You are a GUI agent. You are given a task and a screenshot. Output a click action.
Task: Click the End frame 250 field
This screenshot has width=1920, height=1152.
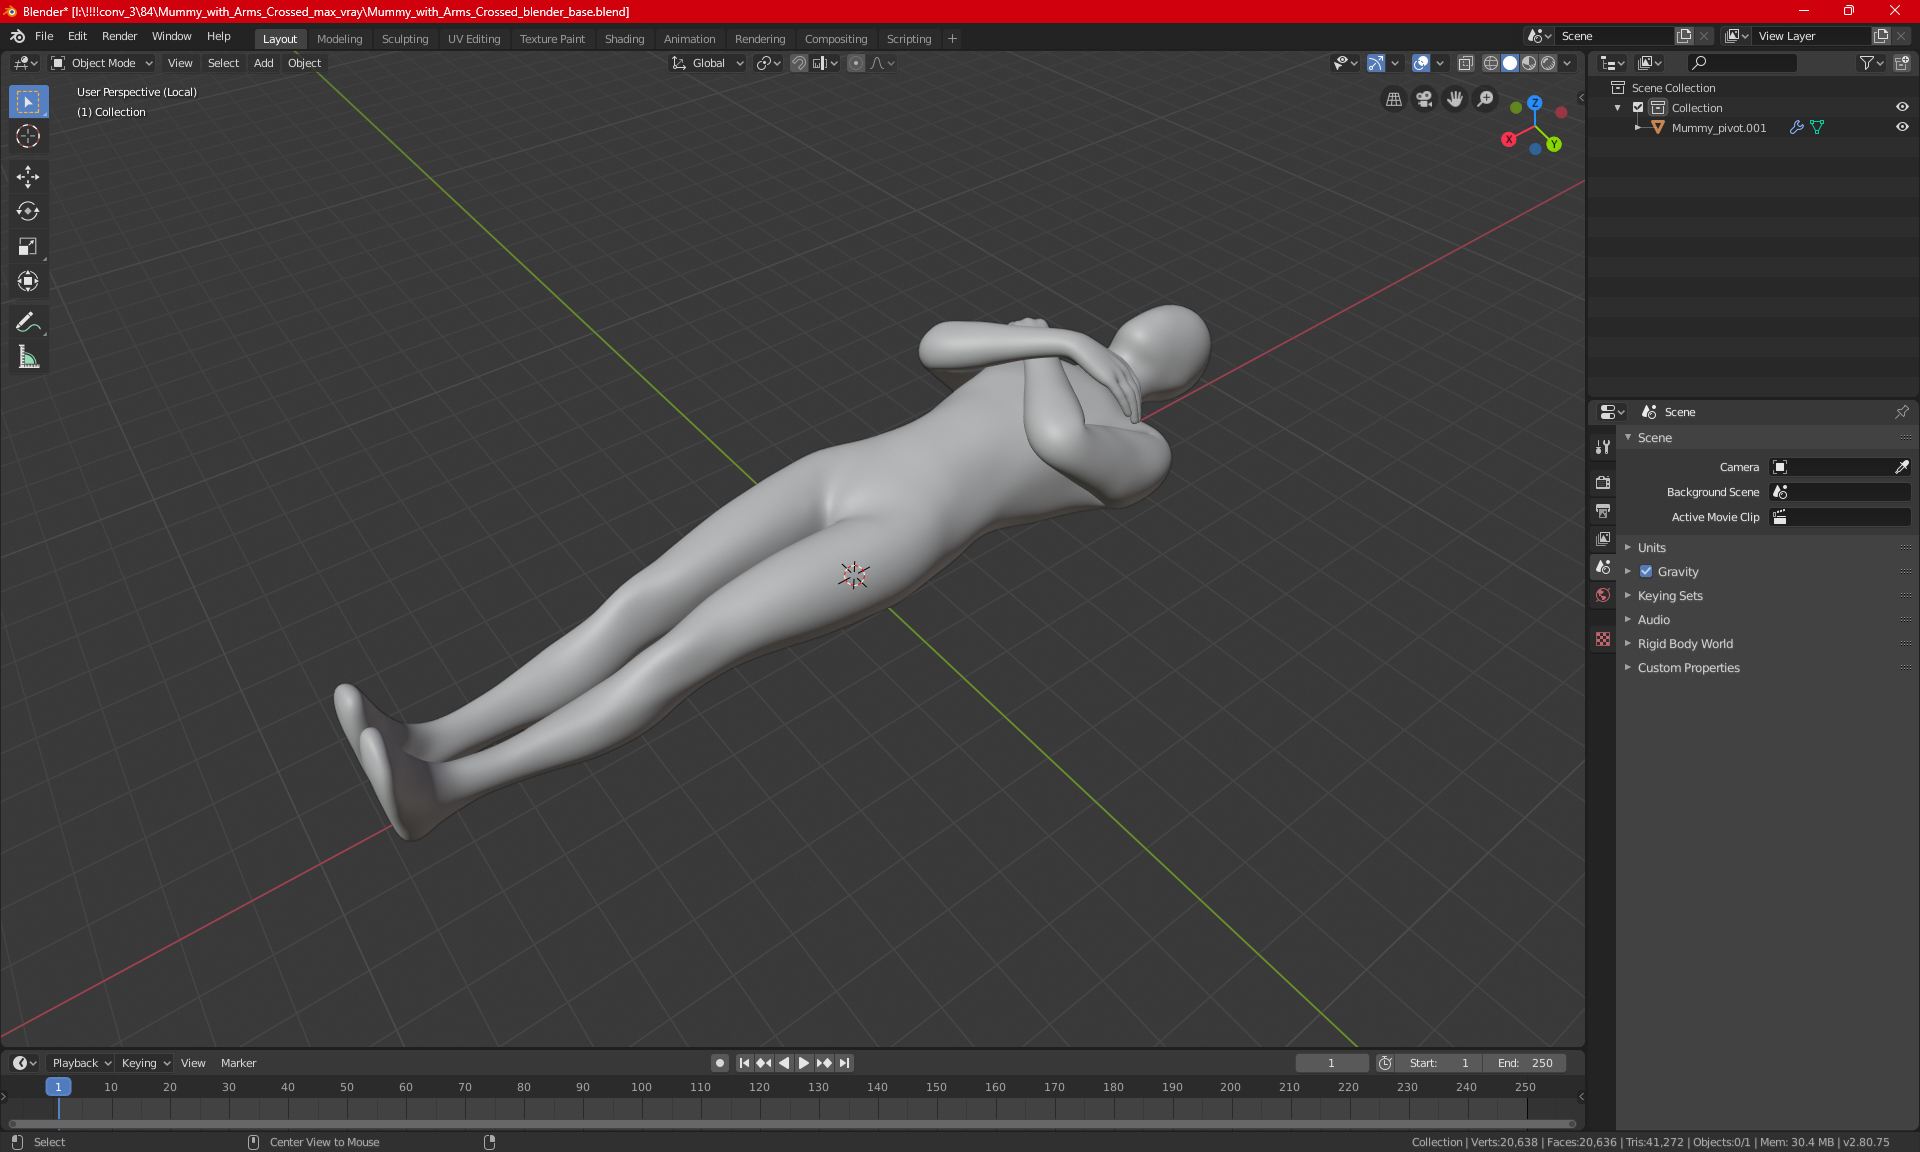[1525, 1063]
